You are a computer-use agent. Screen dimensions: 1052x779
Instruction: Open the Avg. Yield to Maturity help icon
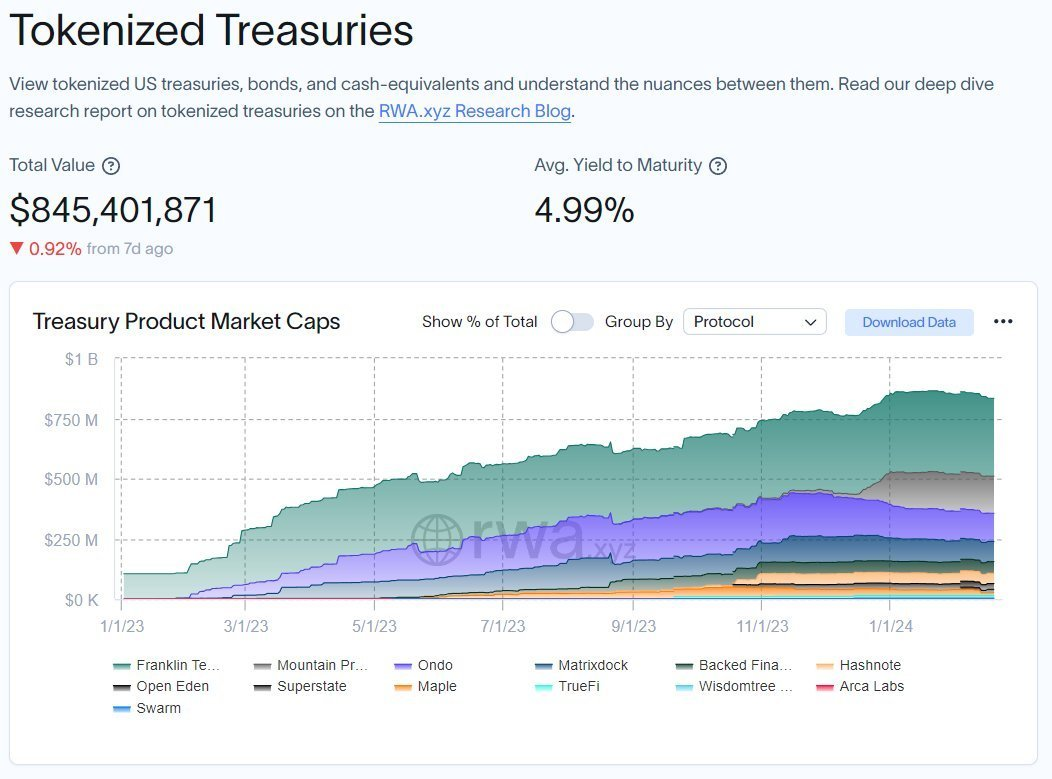coord(718,166)
